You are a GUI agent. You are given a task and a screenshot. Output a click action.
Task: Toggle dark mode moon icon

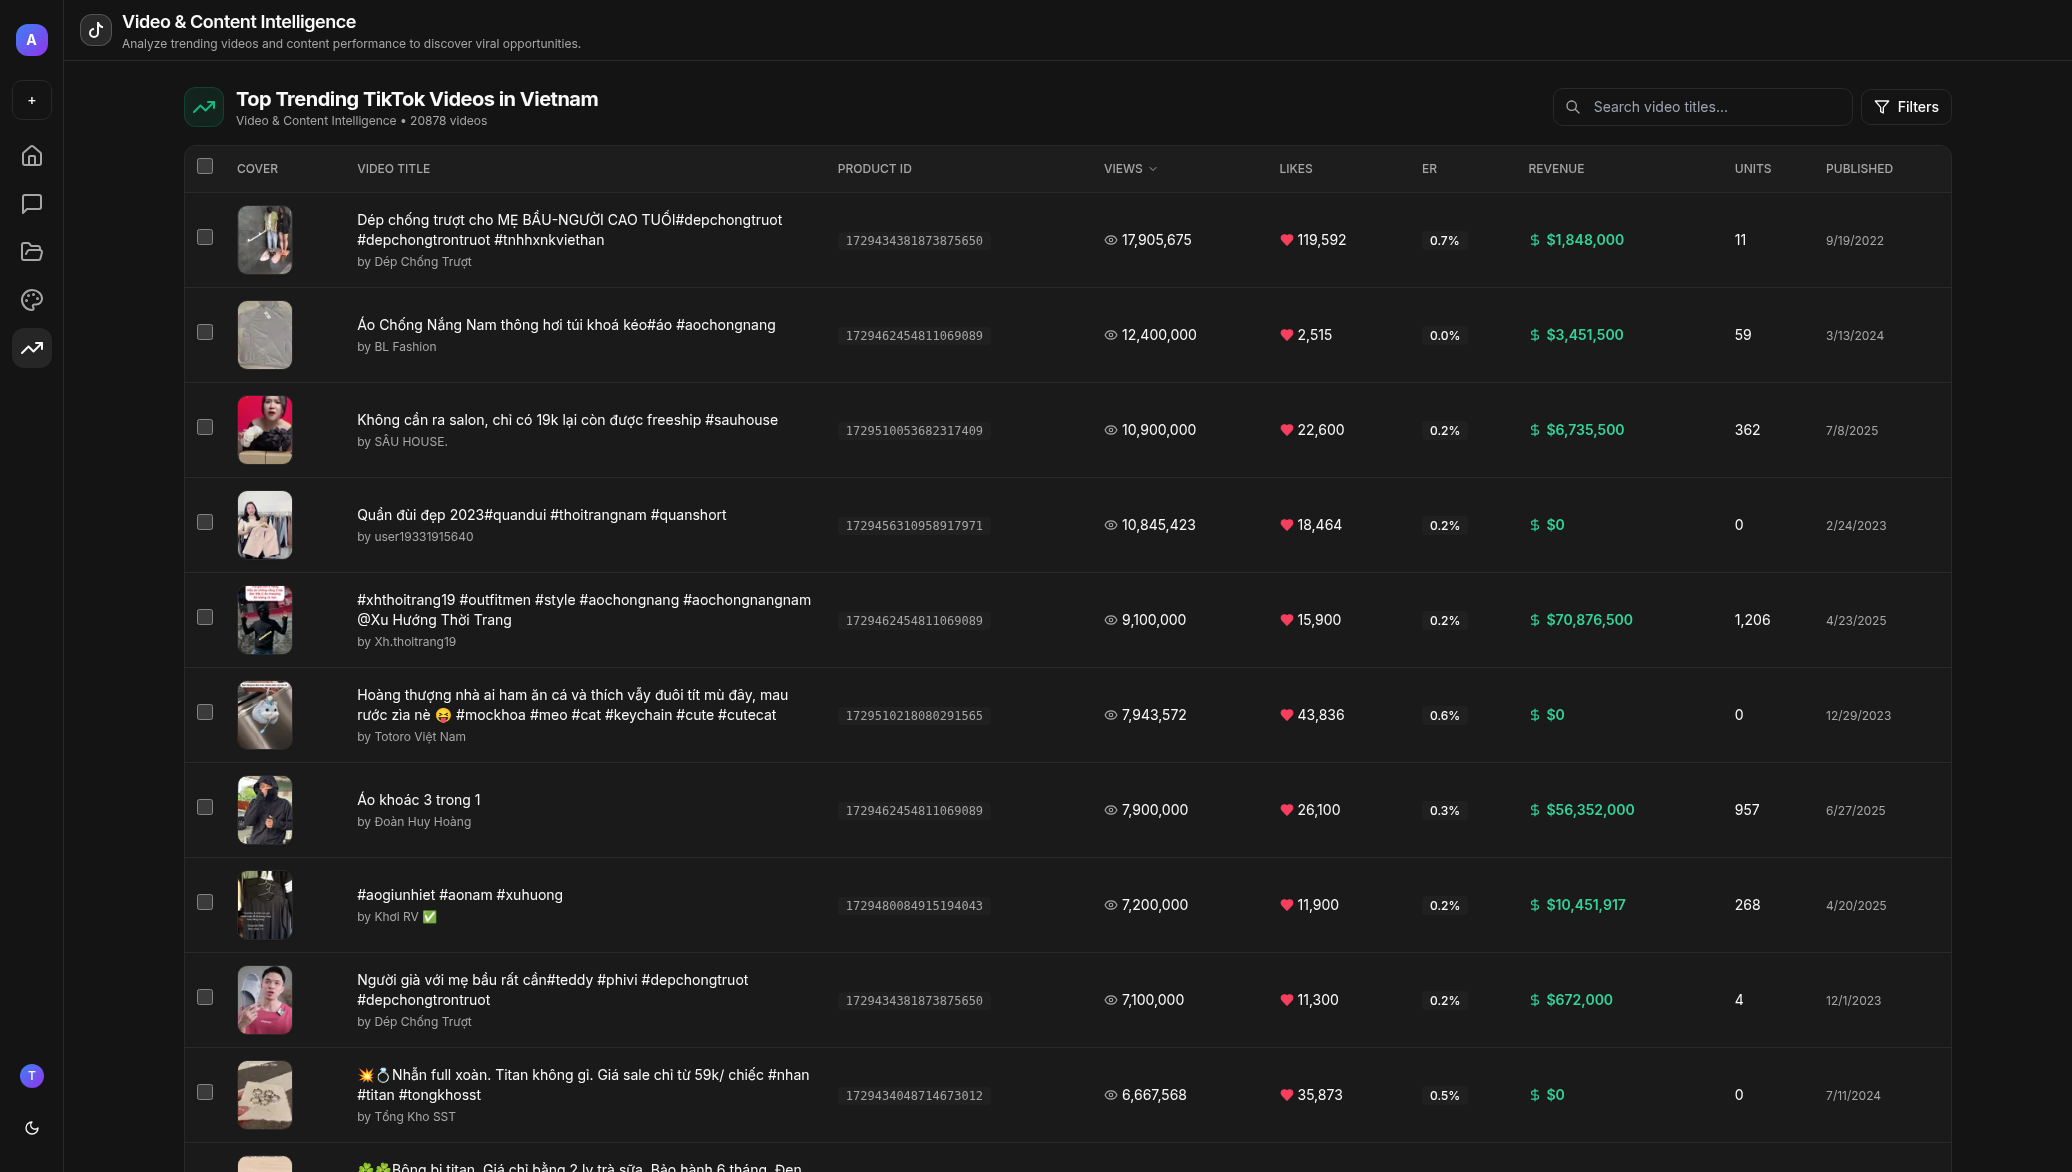click(x=32, y=1128)
